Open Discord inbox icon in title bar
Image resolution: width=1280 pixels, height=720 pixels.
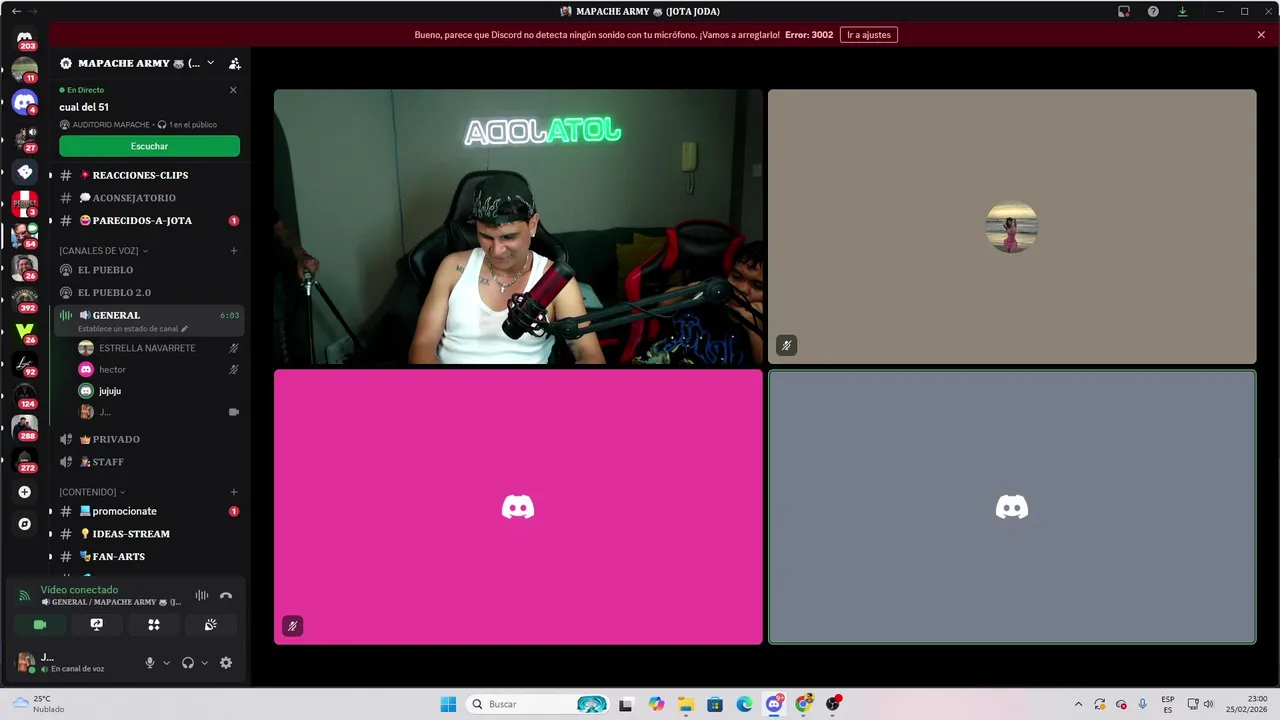click(x=1124, y=11)
